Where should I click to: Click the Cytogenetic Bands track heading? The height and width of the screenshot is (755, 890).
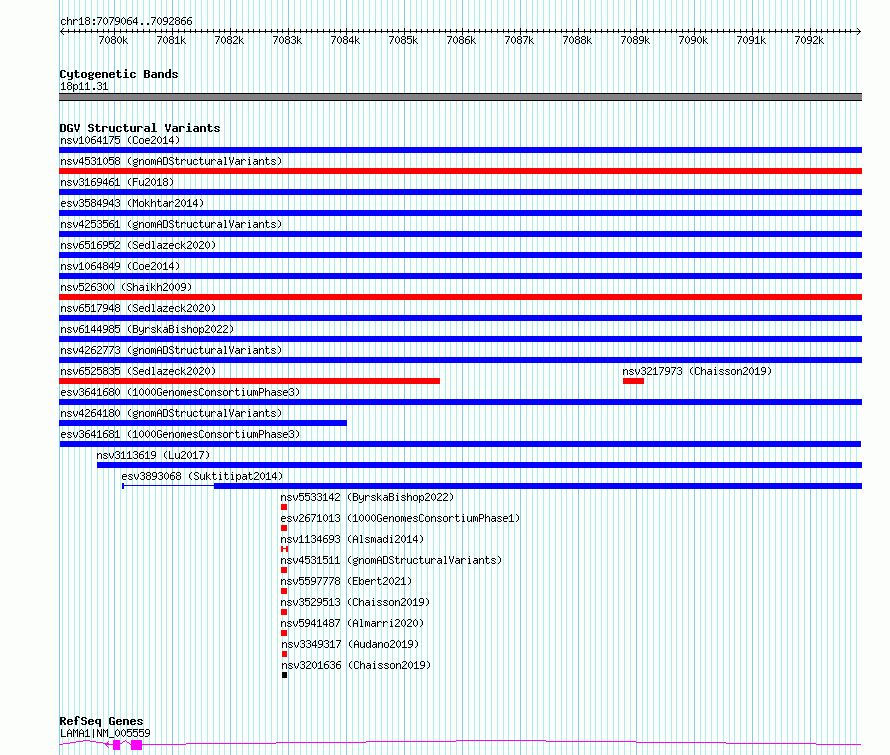click(119, 74)
